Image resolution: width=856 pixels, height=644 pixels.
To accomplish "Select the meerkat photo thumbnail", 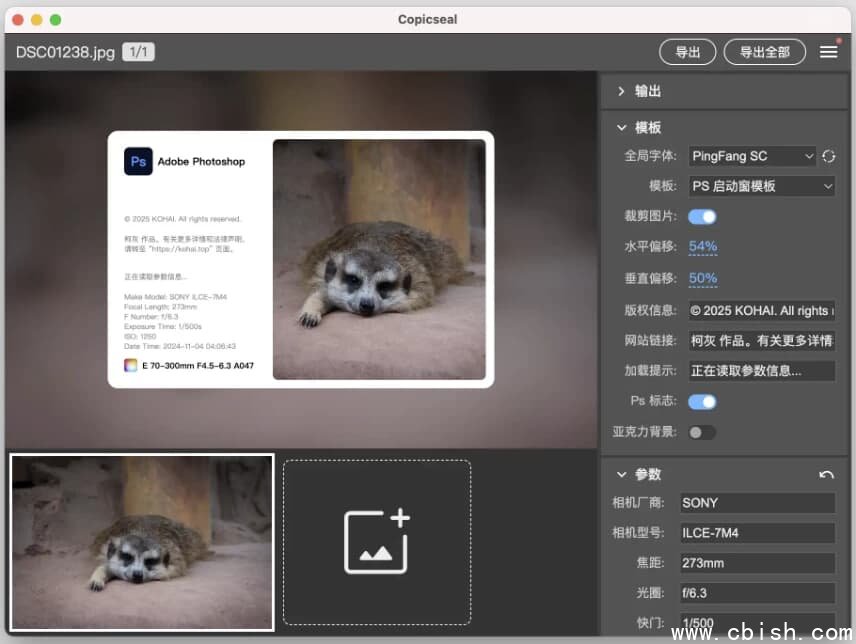I will [141, 541].
